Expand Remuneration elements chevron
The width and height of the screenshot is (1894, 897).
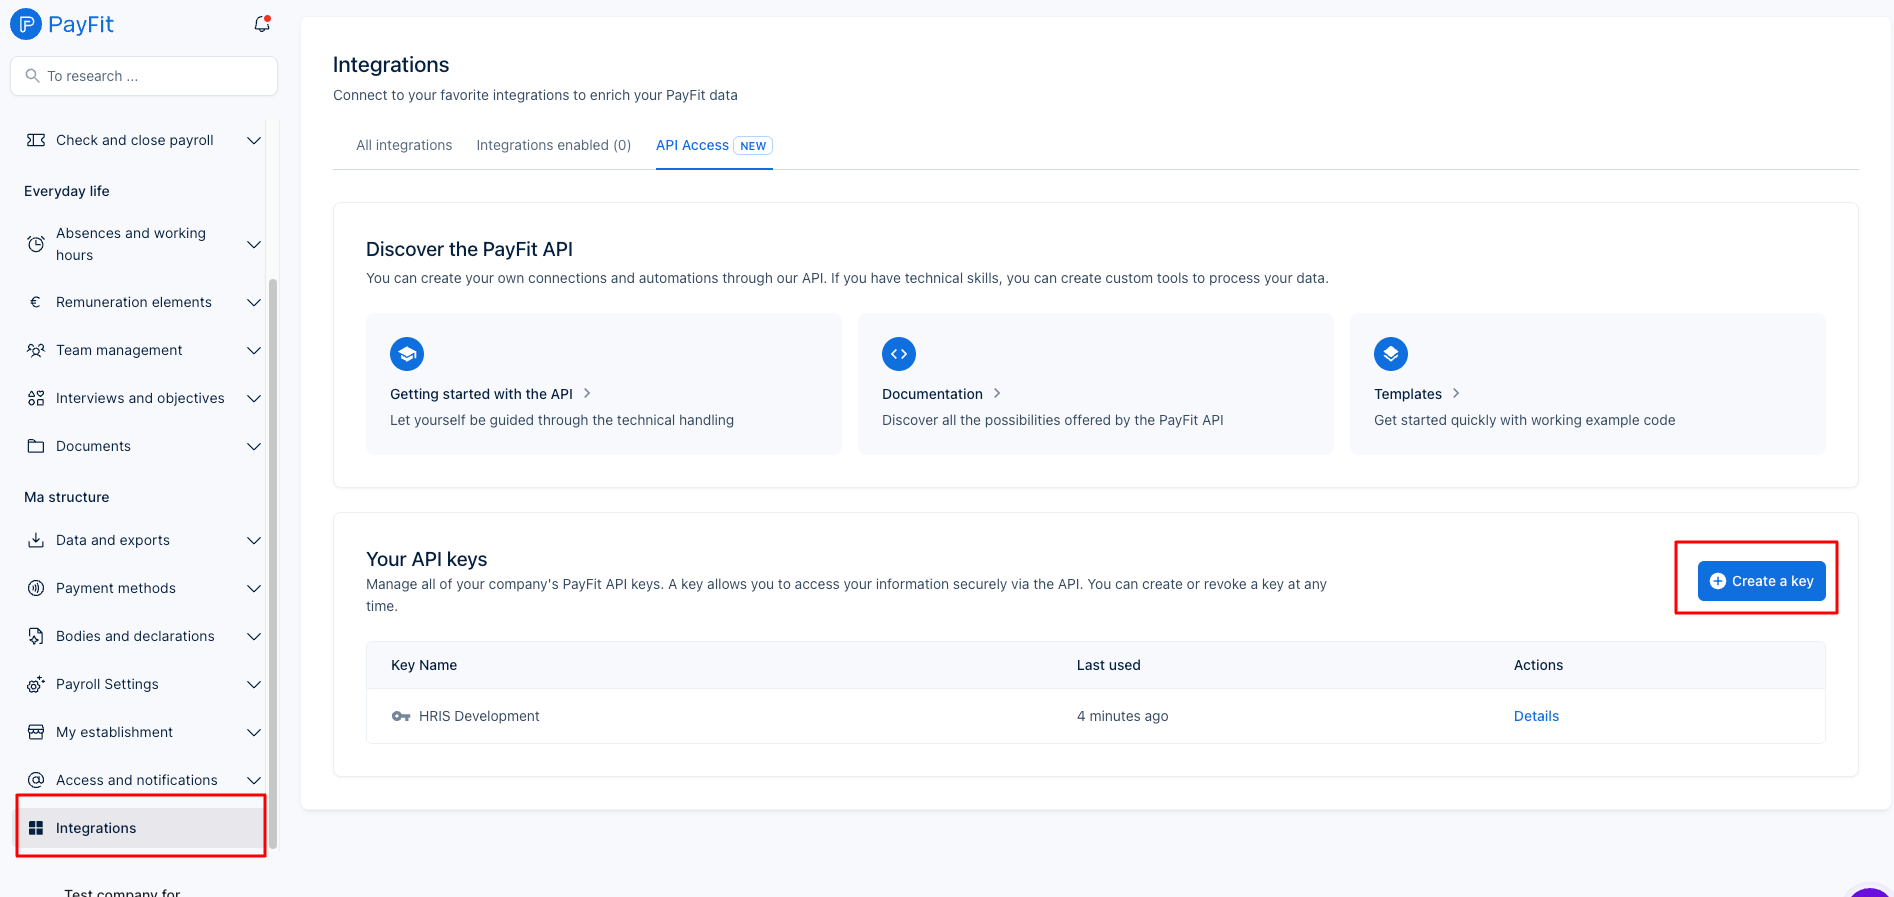254,302
